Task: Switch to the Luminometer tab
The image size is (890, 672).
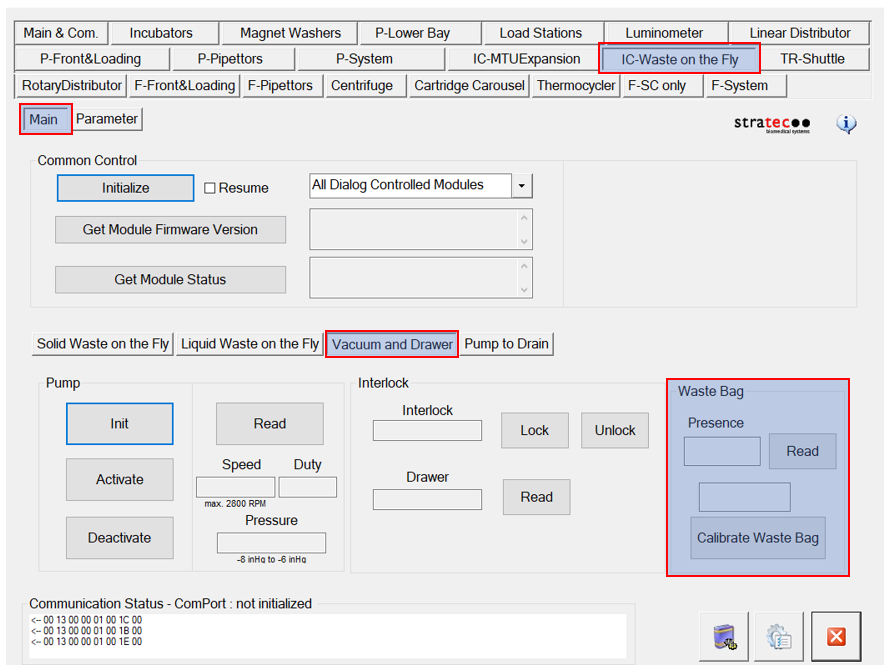Action: click(664, 33)
